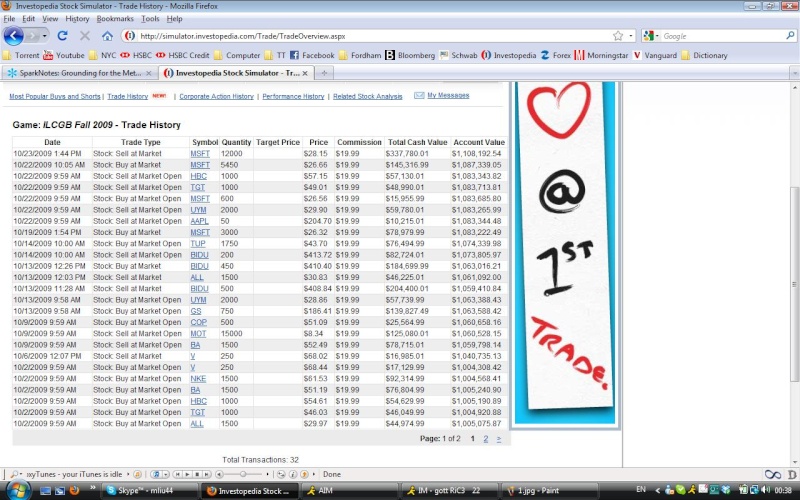The image size is (800, 500).
Task: Open the Bloomberg bookmark
Action: click(410, 55)
